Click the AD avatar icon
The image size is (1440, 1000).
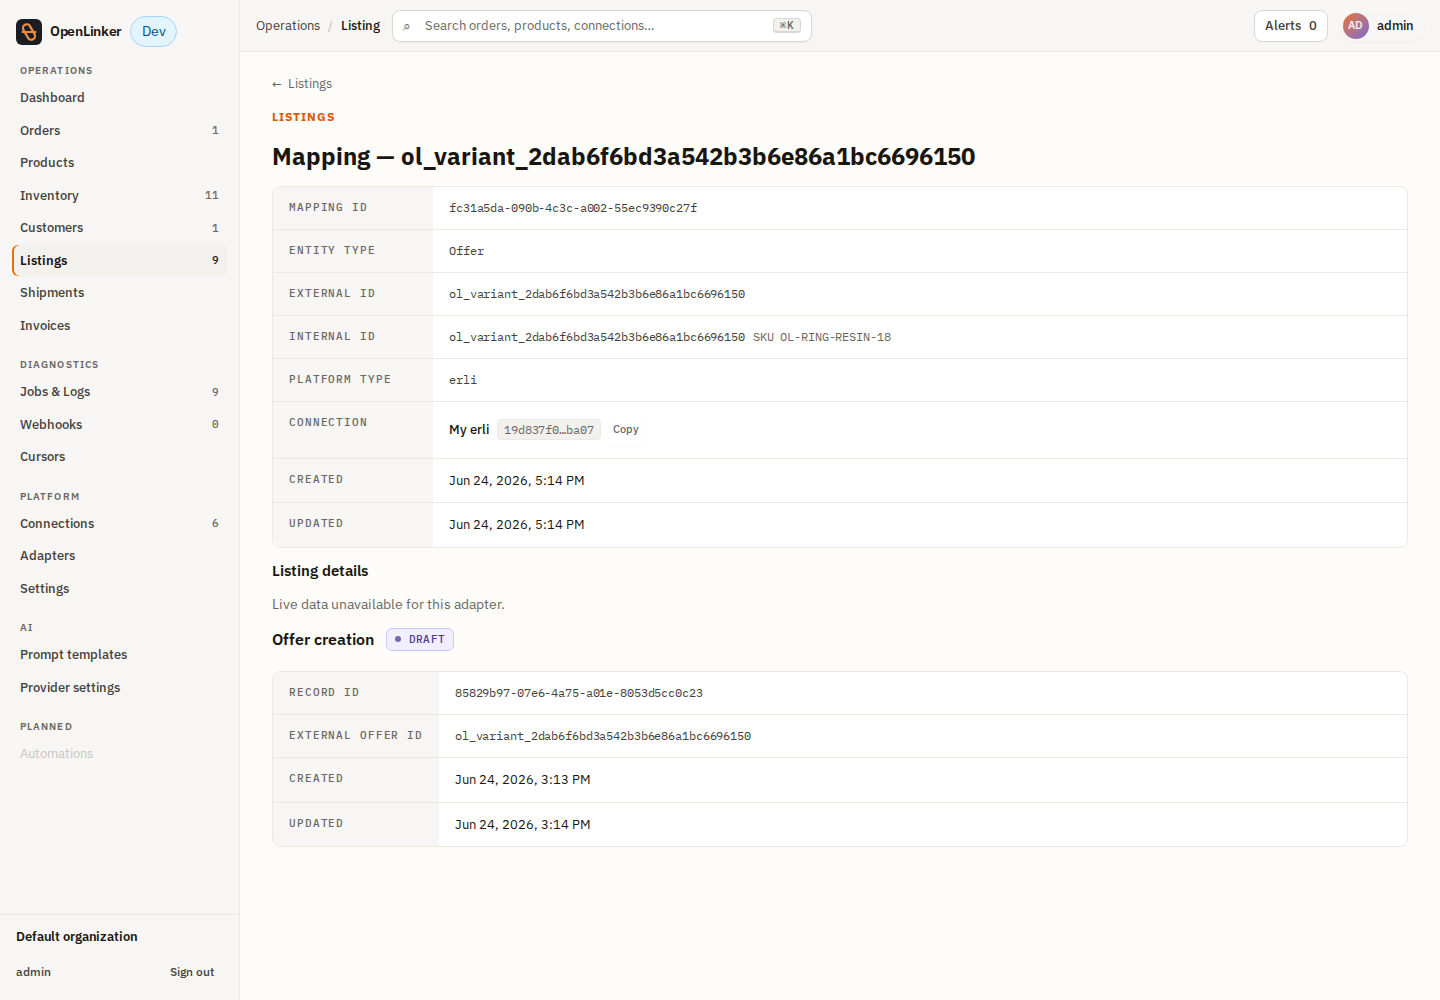click(1355, 26)
